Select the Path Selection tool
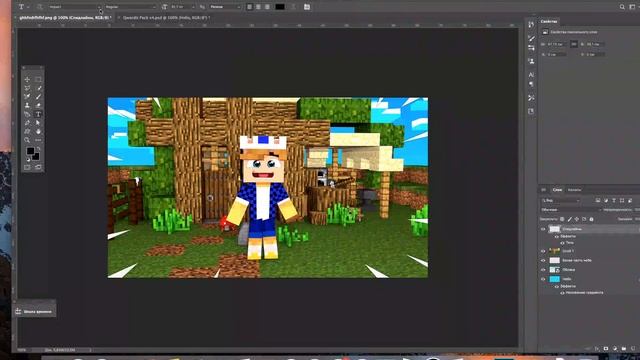 pos(38,122)
